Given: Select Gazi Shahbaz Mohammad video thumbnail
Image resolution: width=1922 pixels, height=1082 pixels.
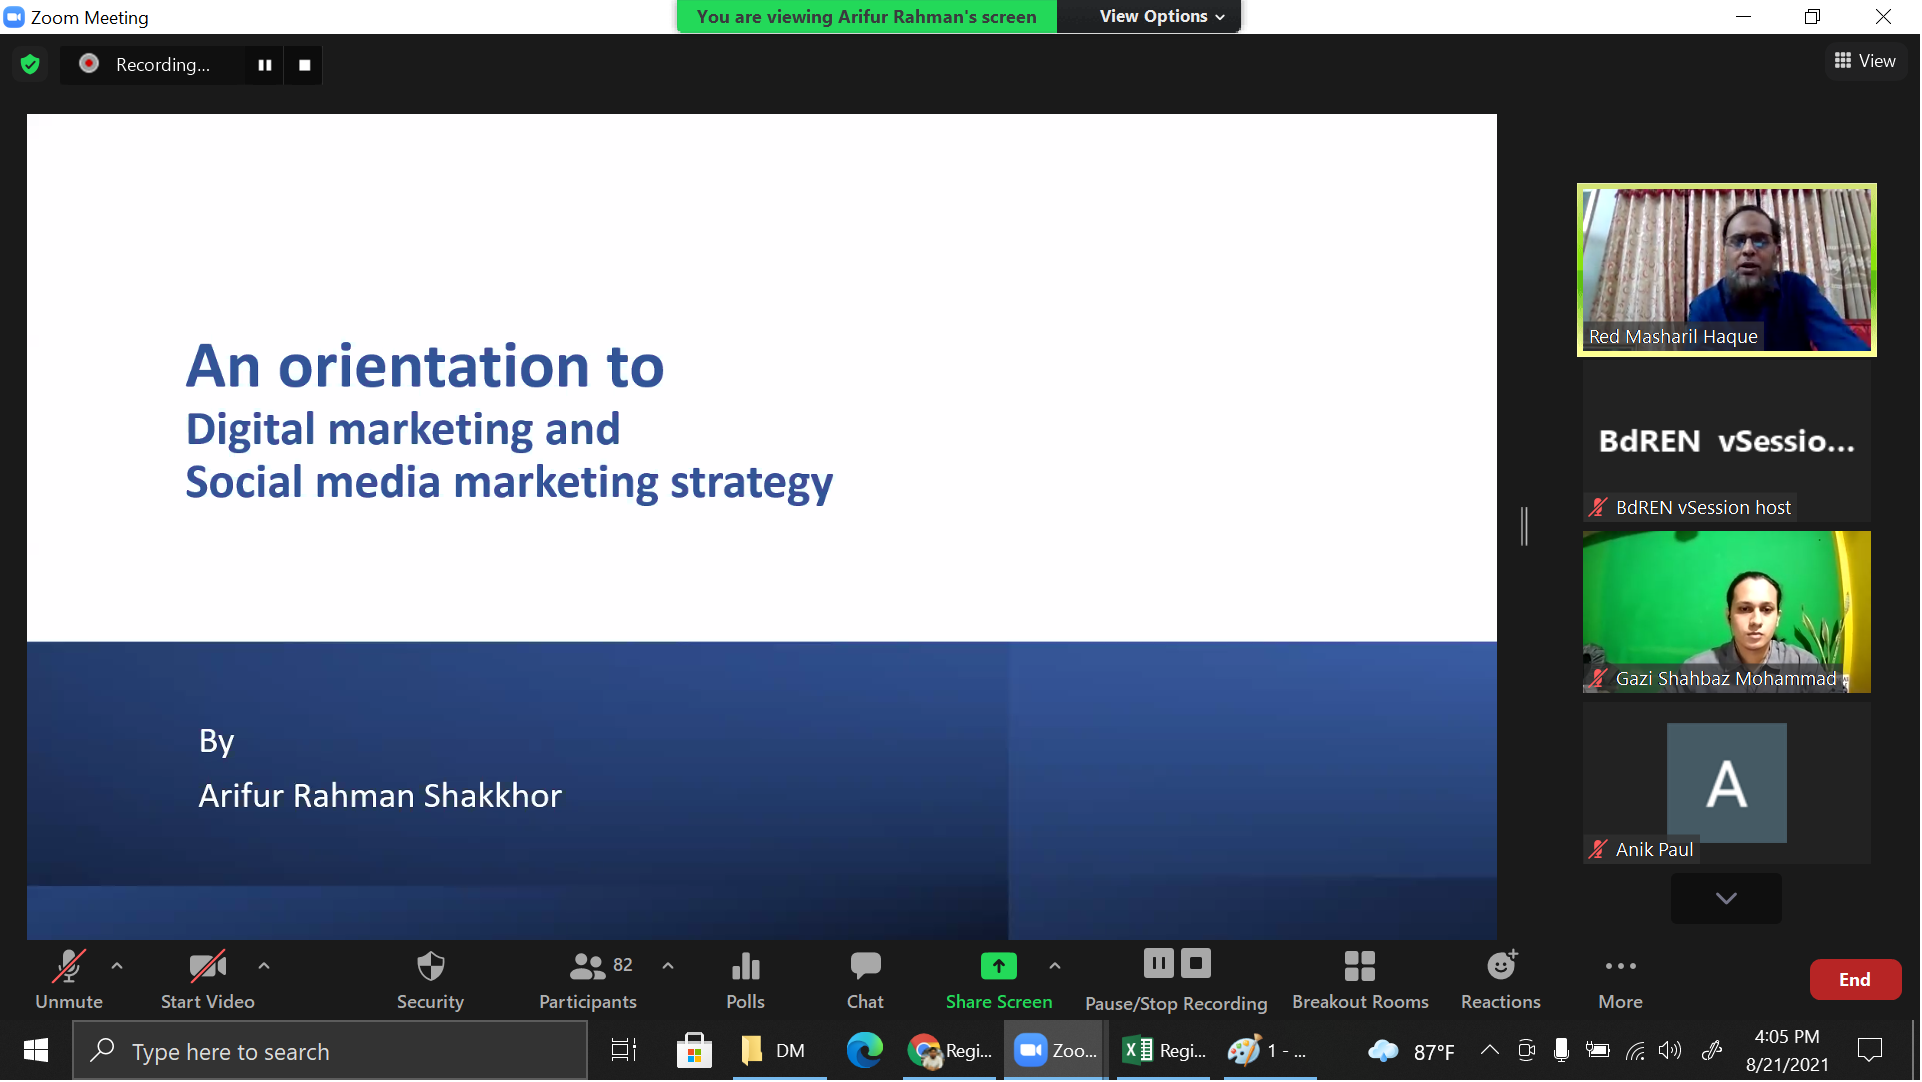Looking at the screenshot, I should (1728, 612).
